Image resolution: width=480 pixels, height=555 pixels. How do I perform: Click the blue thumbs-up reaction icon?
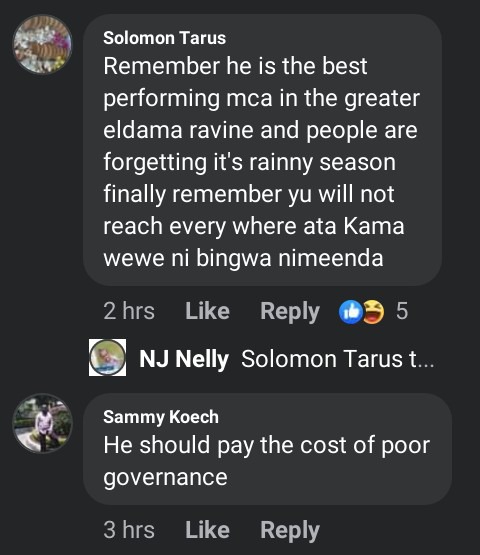pos(350,312)
